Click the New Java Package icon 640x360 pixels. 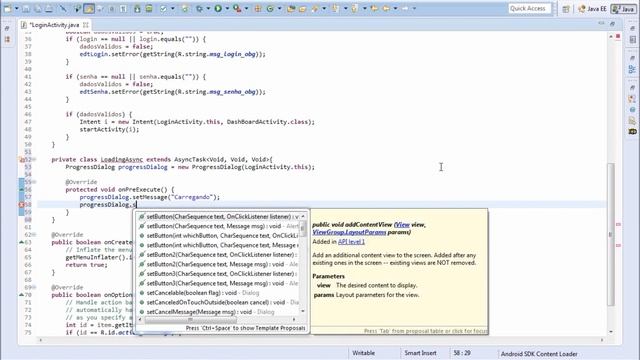click(258, 9)
